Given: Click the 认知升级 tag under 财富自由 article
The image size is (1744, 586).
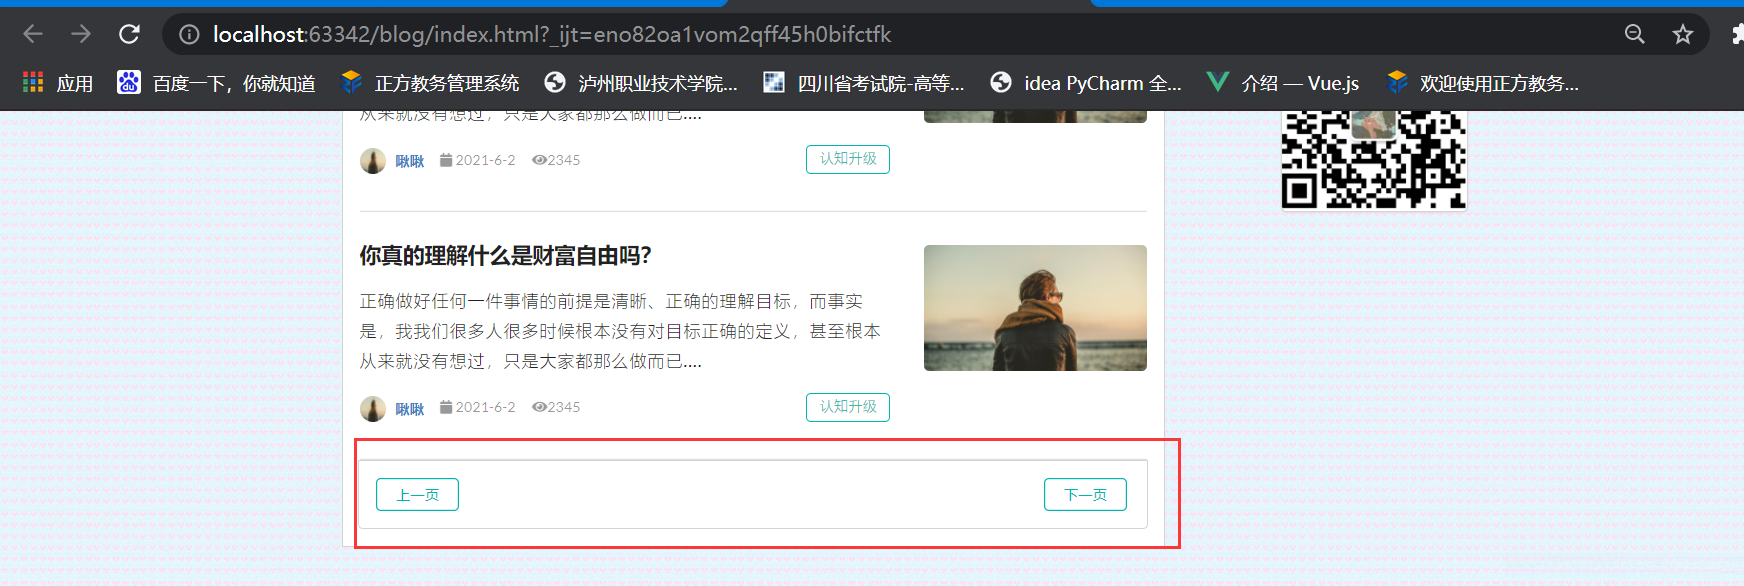Looking at the screenshot, I should (x=848, y=407).
